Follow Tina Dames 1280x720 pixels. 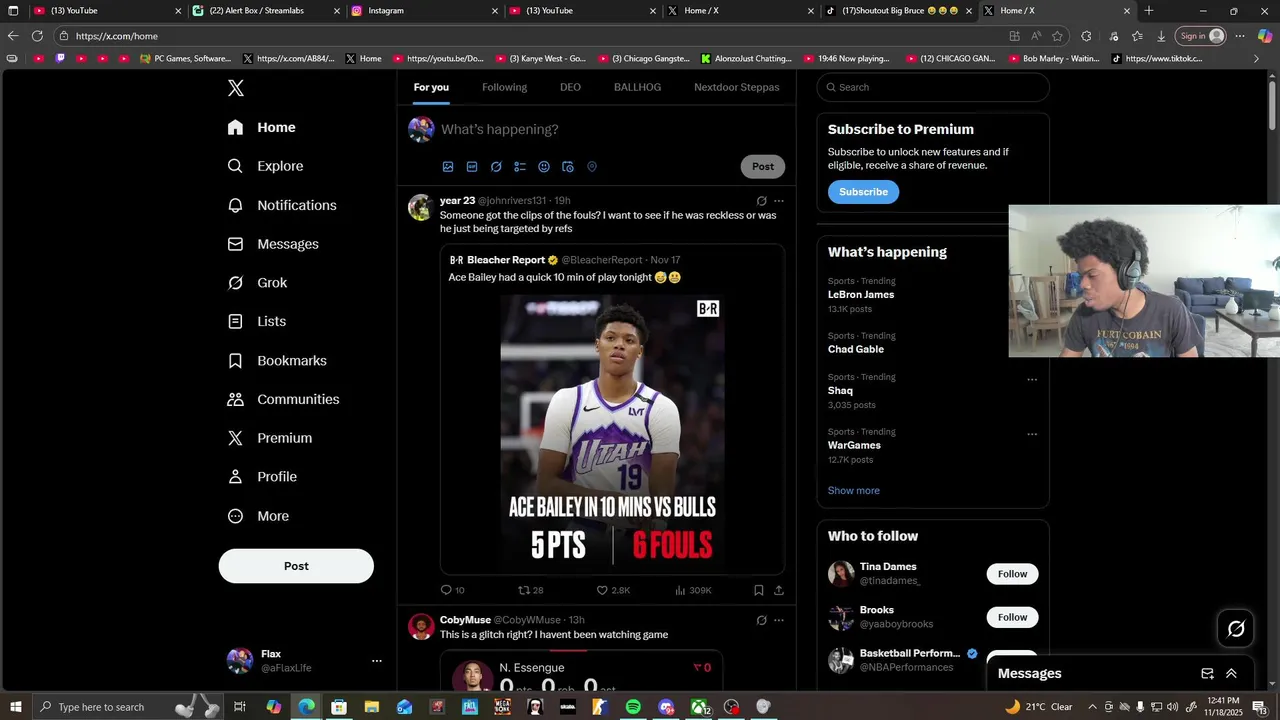1012,574
